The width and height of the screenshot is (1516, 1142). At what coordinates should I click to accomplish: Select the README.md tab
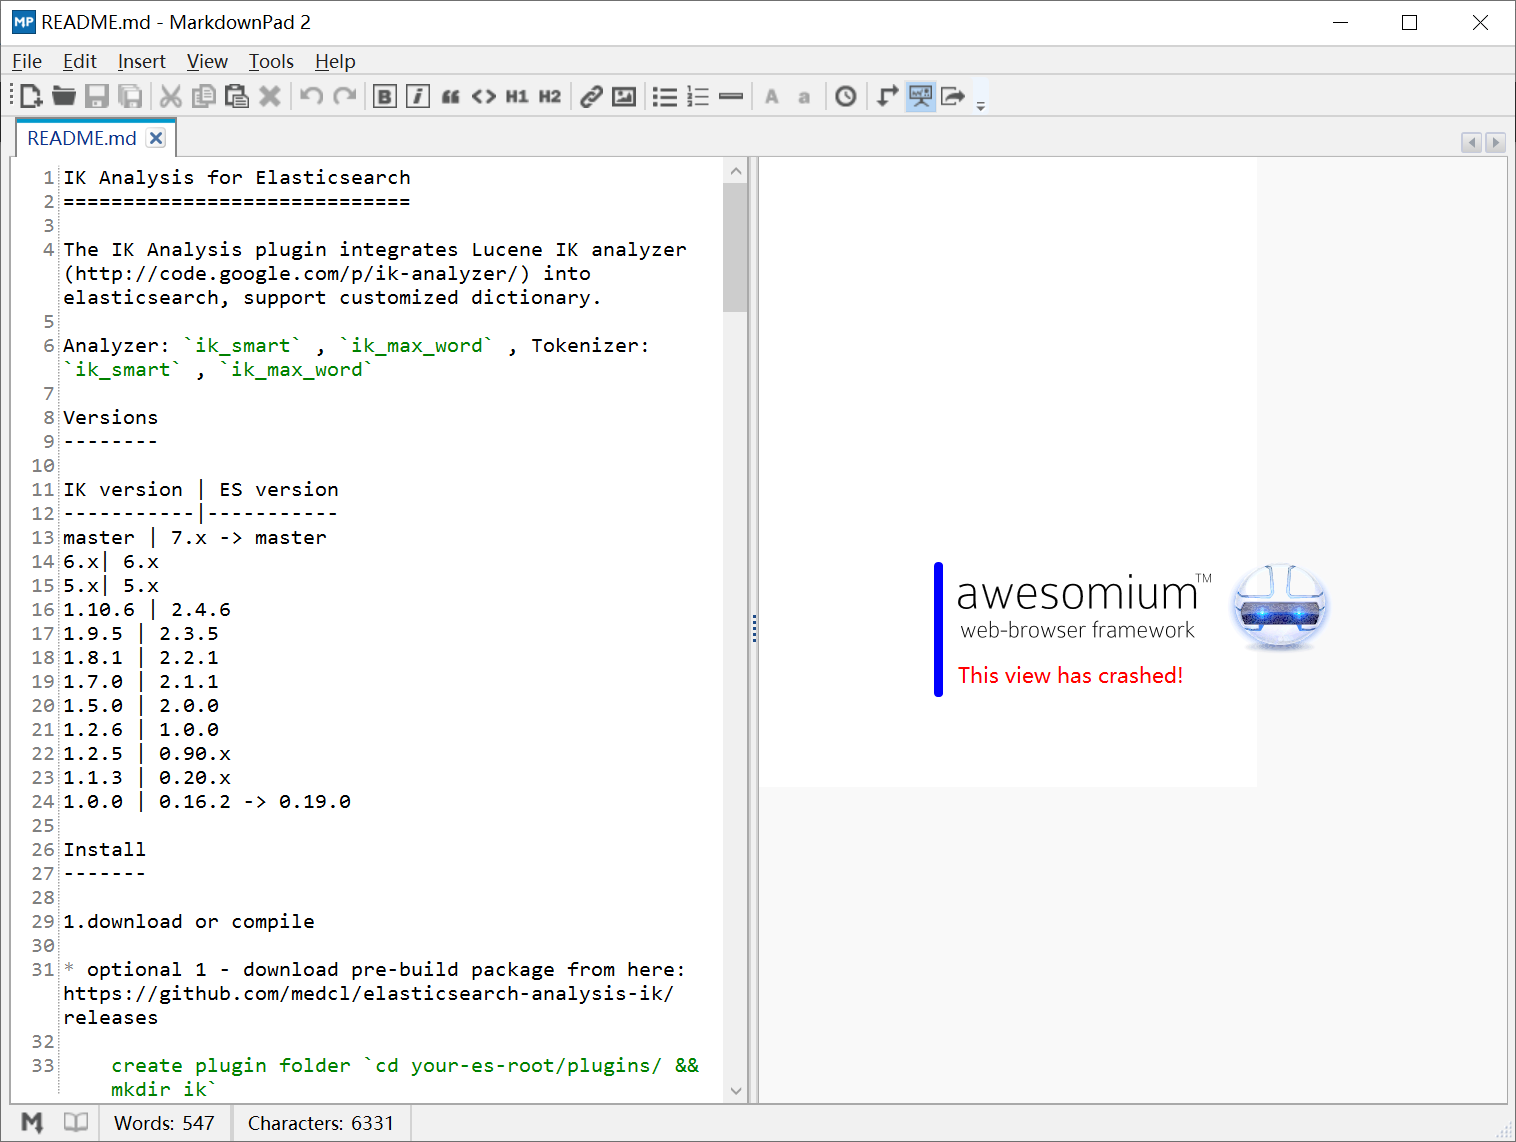[x=80, y=137]
